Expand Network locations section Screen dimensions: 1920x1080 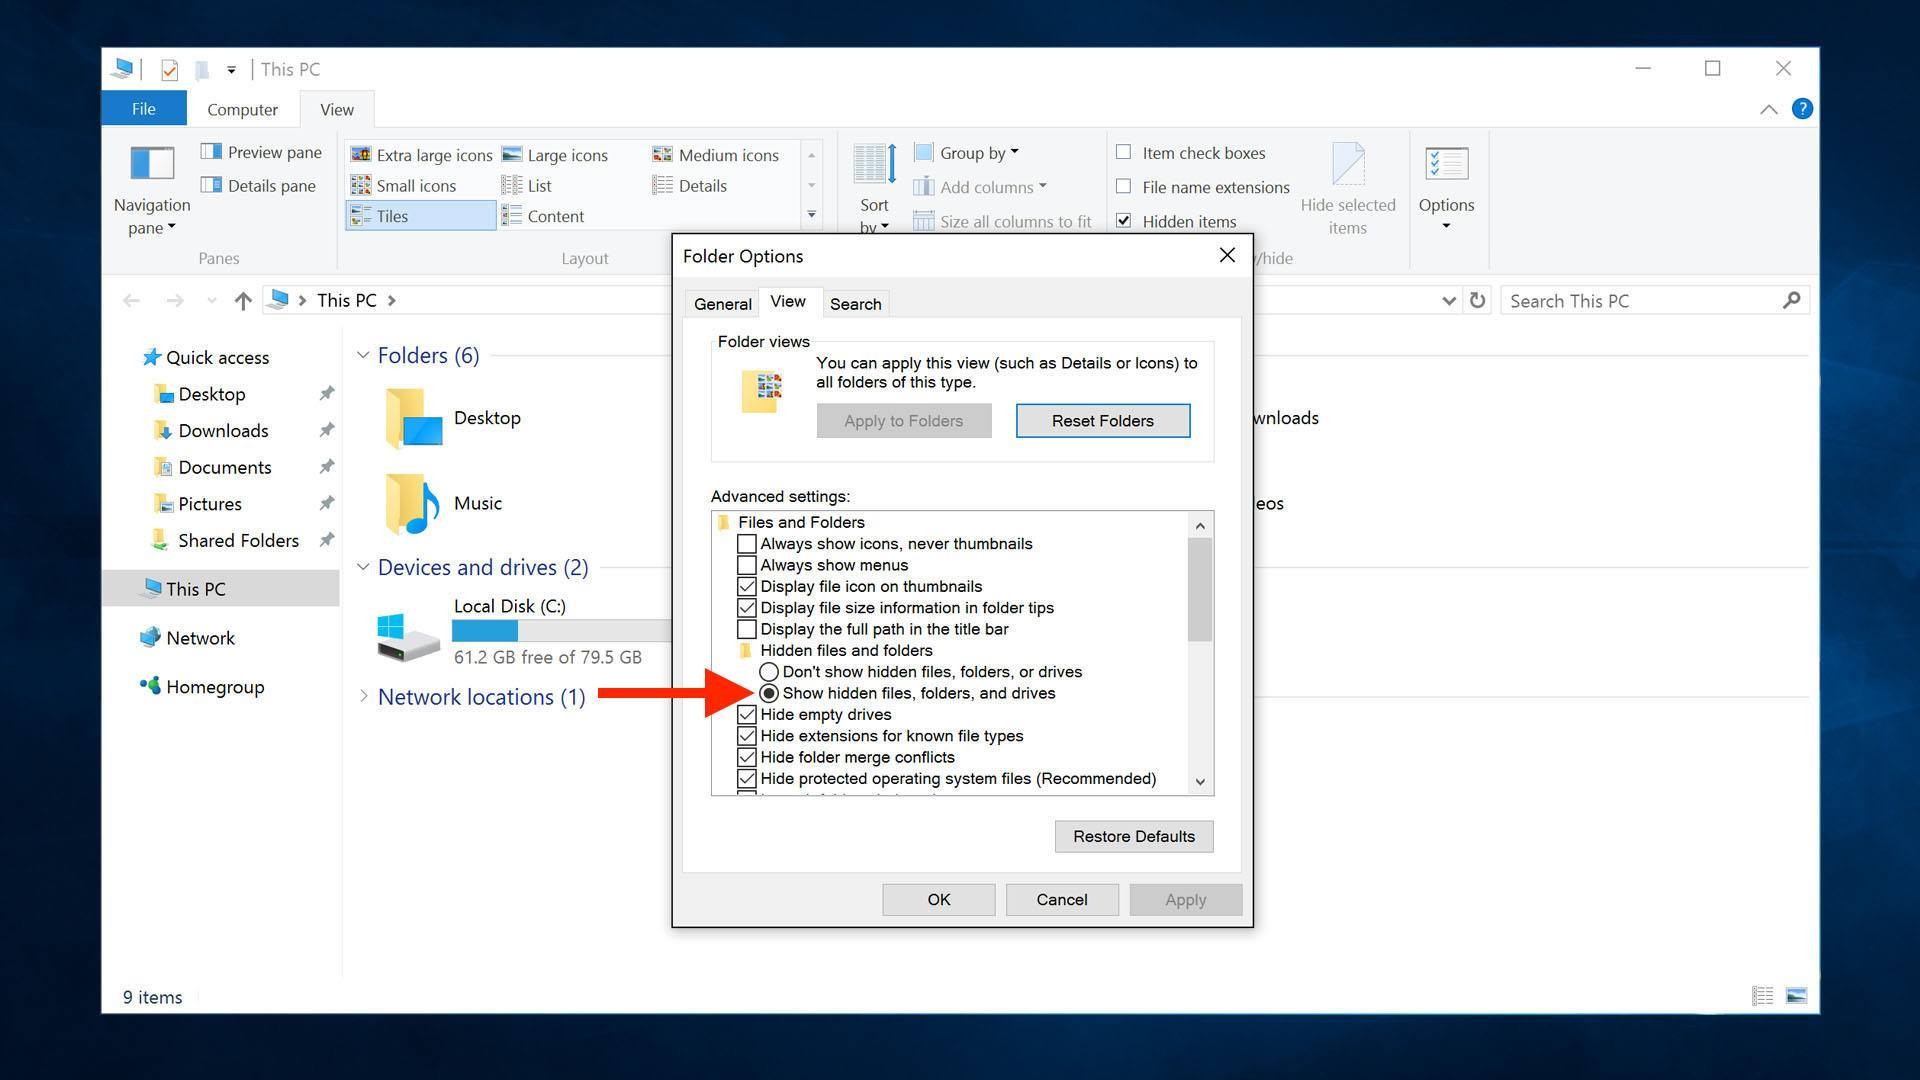coord(363,697)
